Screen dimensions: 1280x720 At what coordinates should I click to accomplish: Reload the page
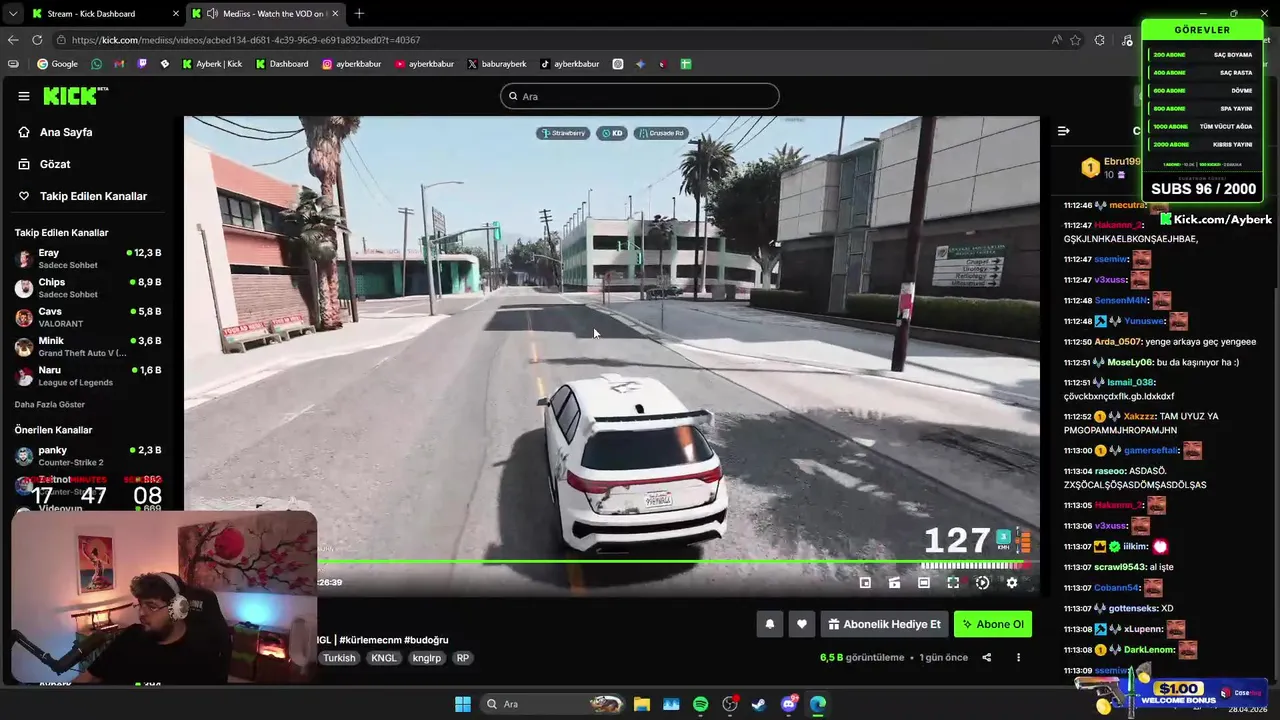click(37, 40)
